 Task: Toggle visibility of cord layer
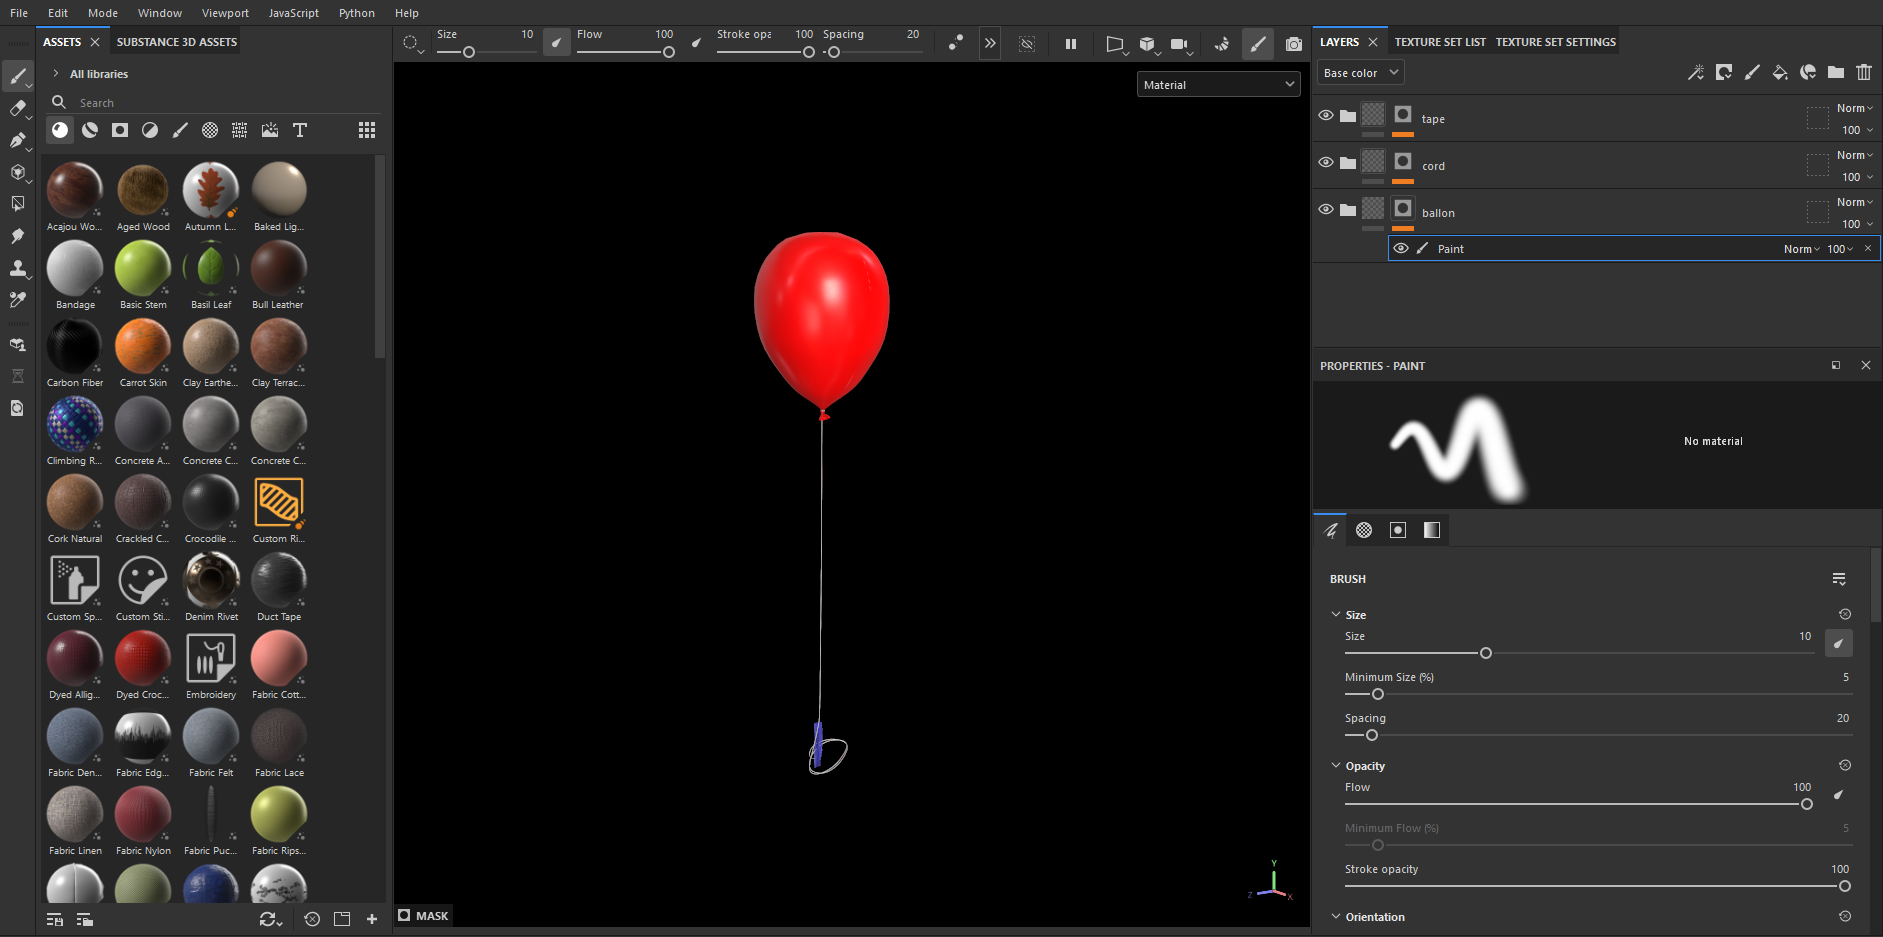(1326, 162)
